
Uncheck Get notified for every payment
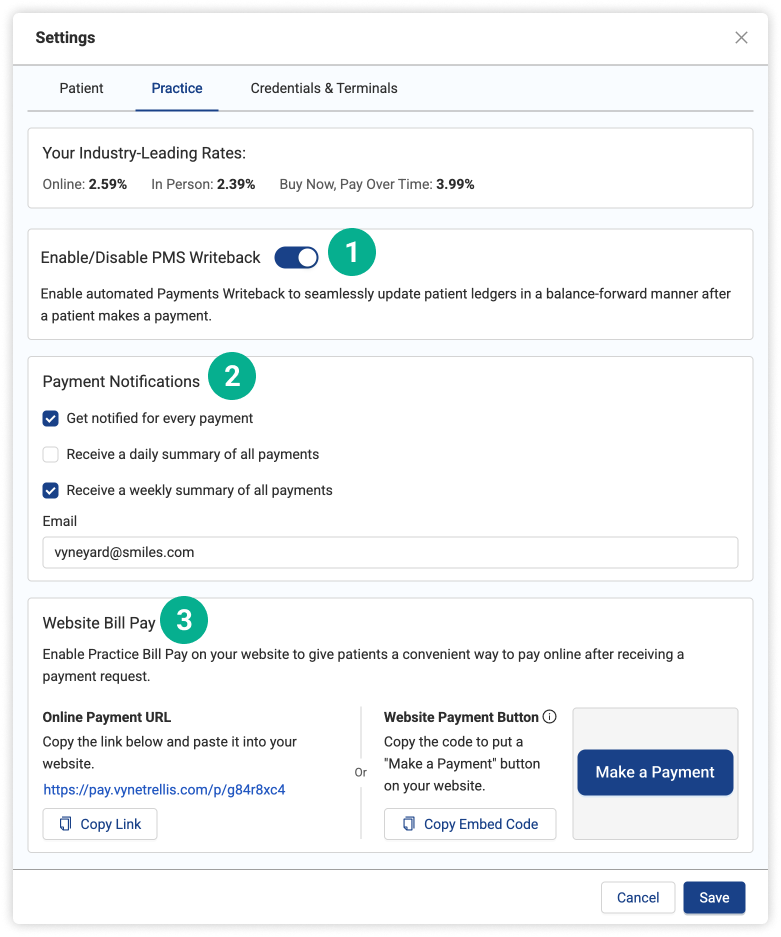click(51, 418)
